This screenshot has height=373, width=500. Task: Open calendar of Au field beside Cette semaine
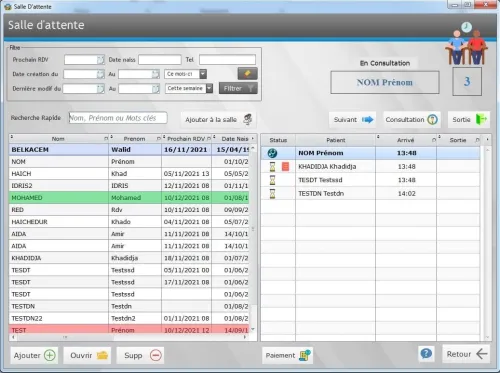coord(155,89)
